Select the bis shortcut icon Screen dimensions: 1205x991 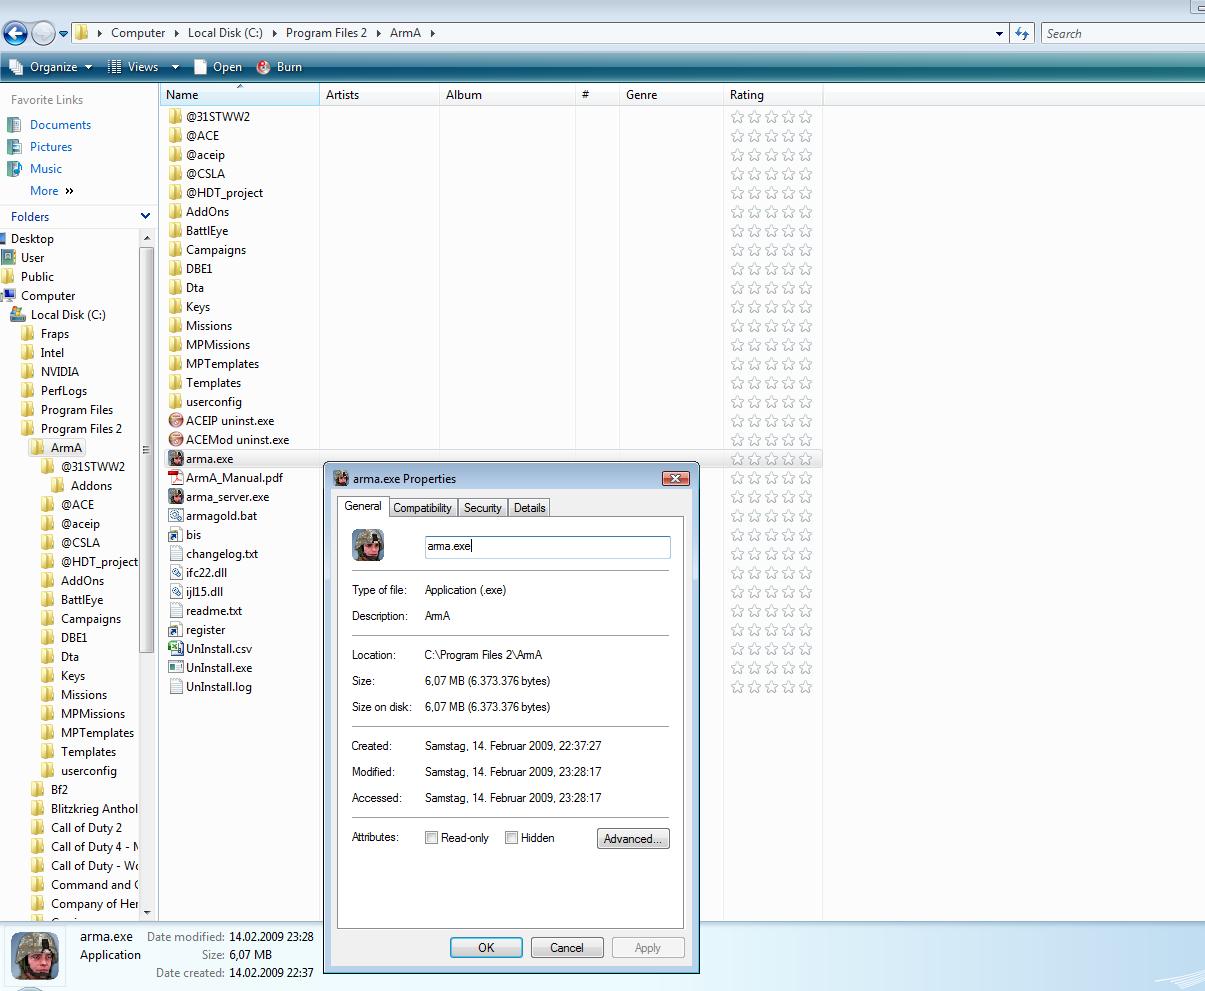[x=176, y=535]
